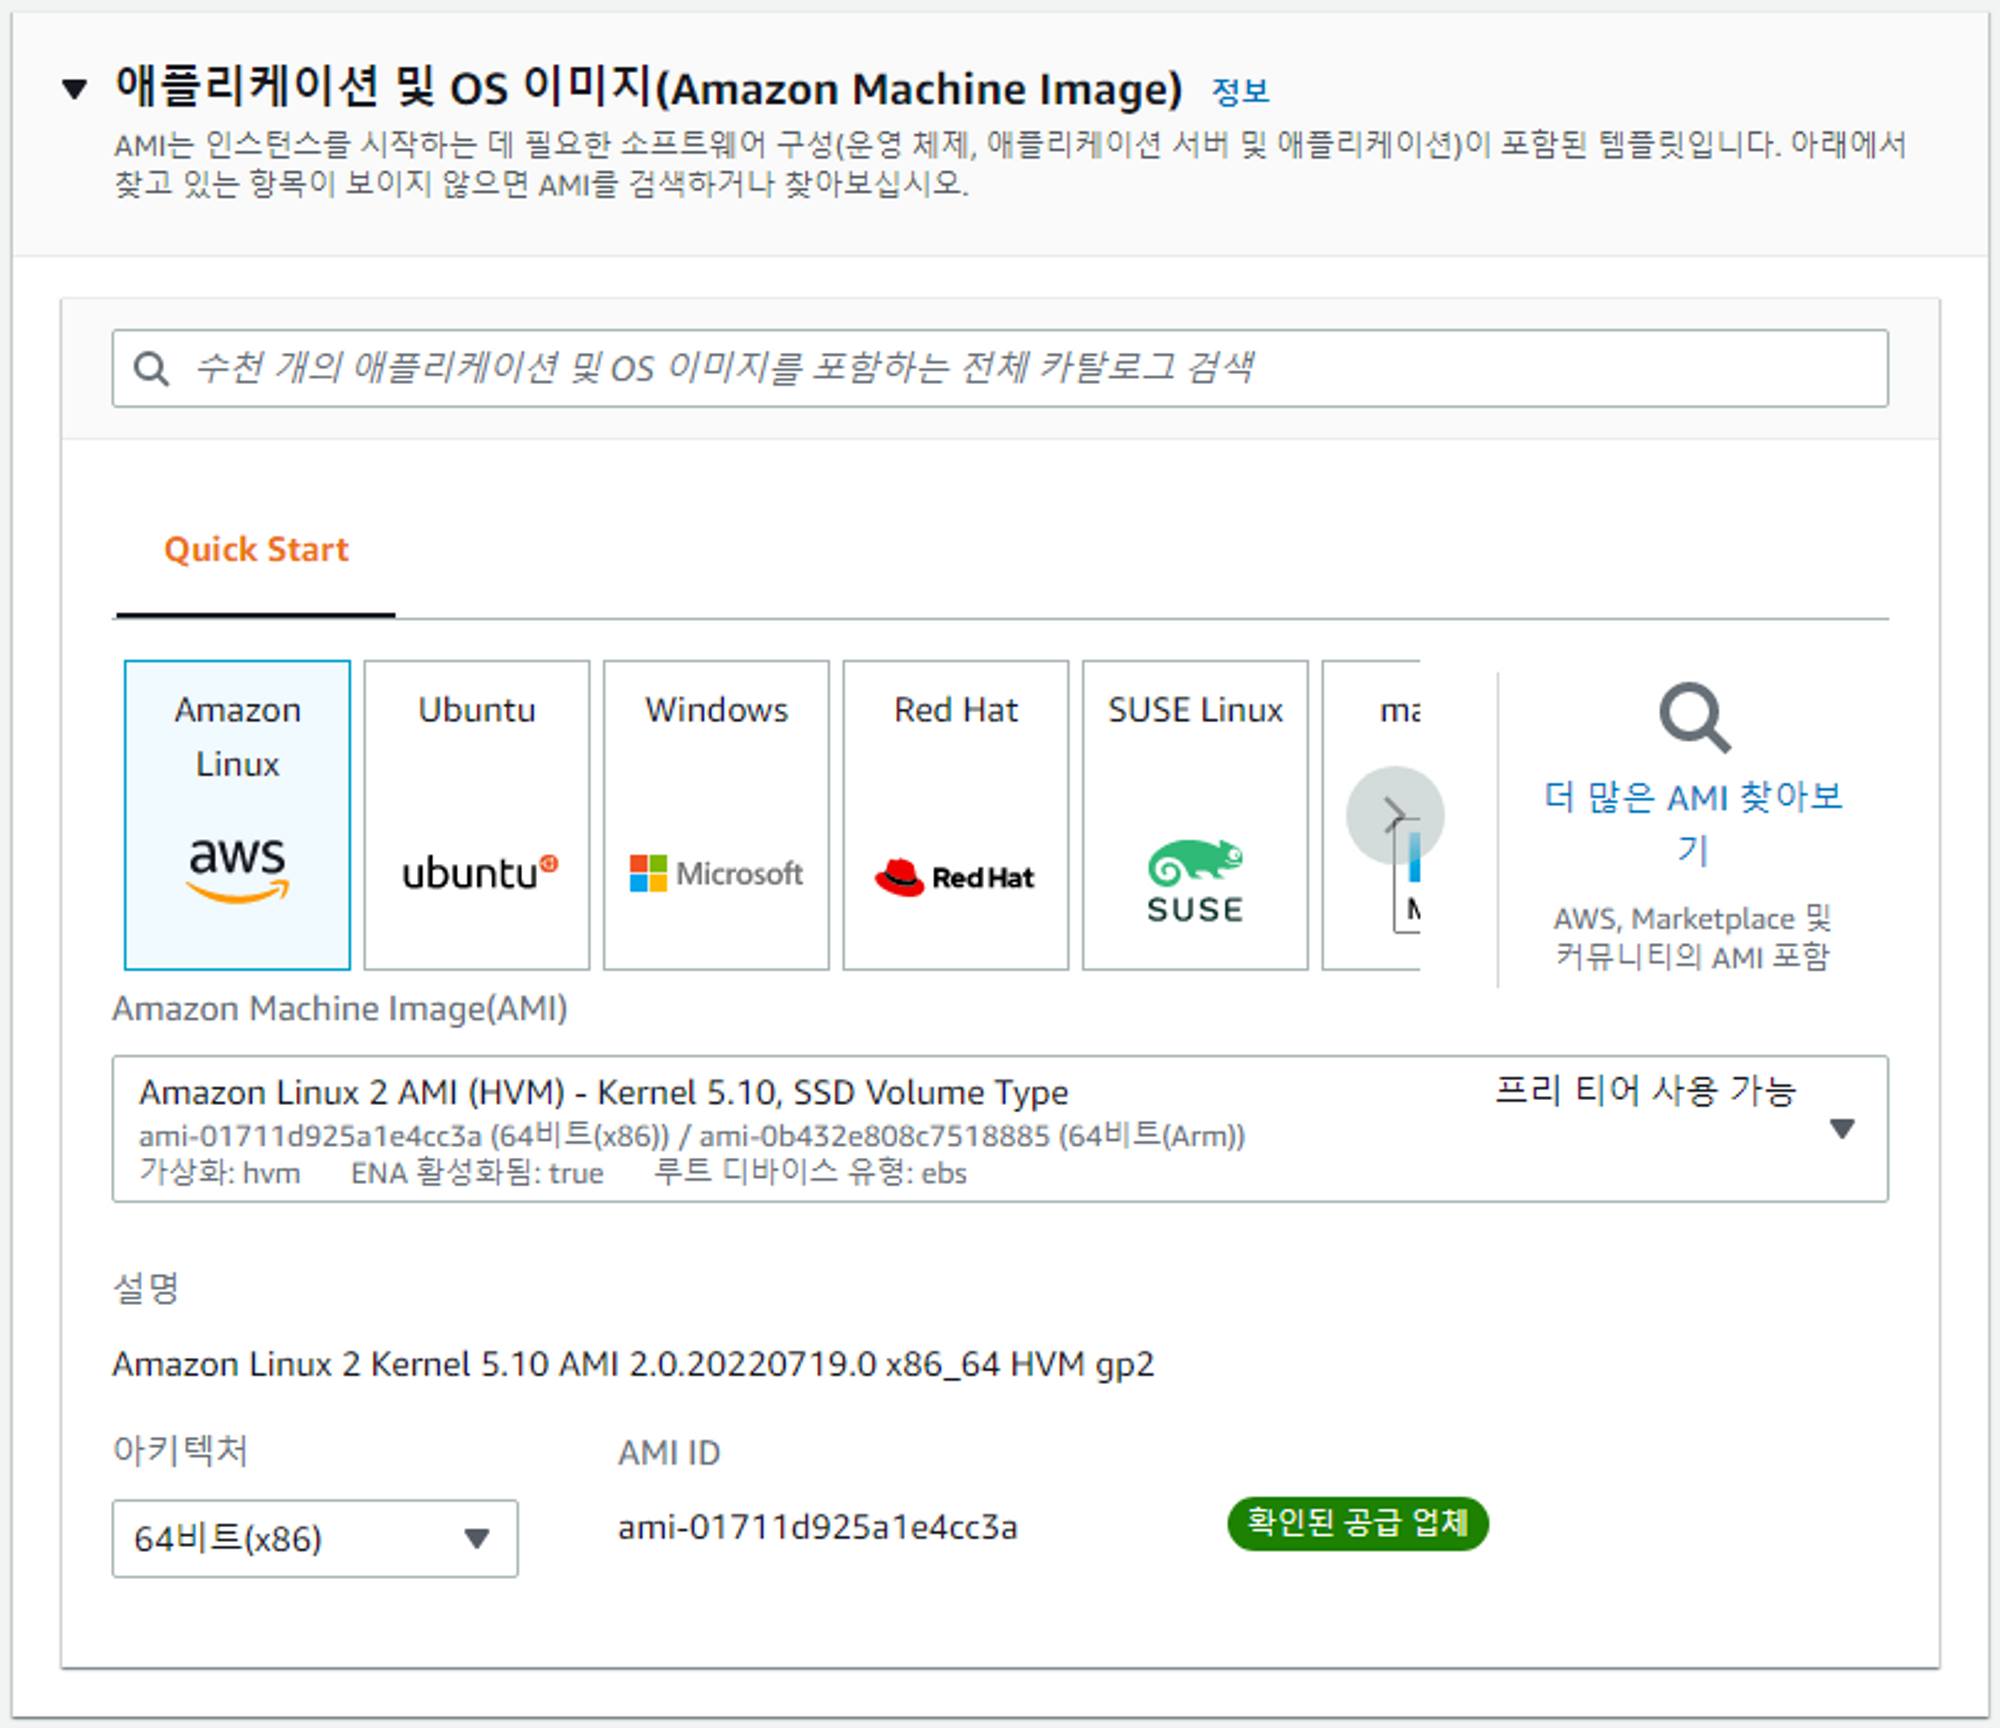Select the Ubuntu AMI card
This screenshot has width=2000, height=1728.
click(x=477, y=814)
